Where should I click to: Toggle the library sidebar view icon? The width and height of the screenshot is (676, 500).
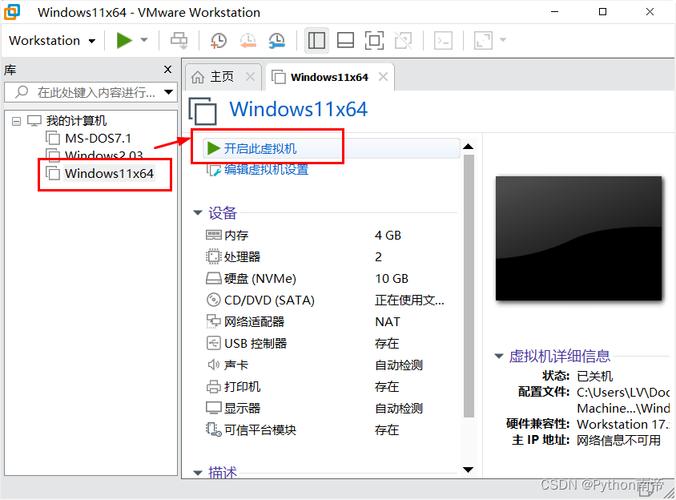(x=316, y=41)
